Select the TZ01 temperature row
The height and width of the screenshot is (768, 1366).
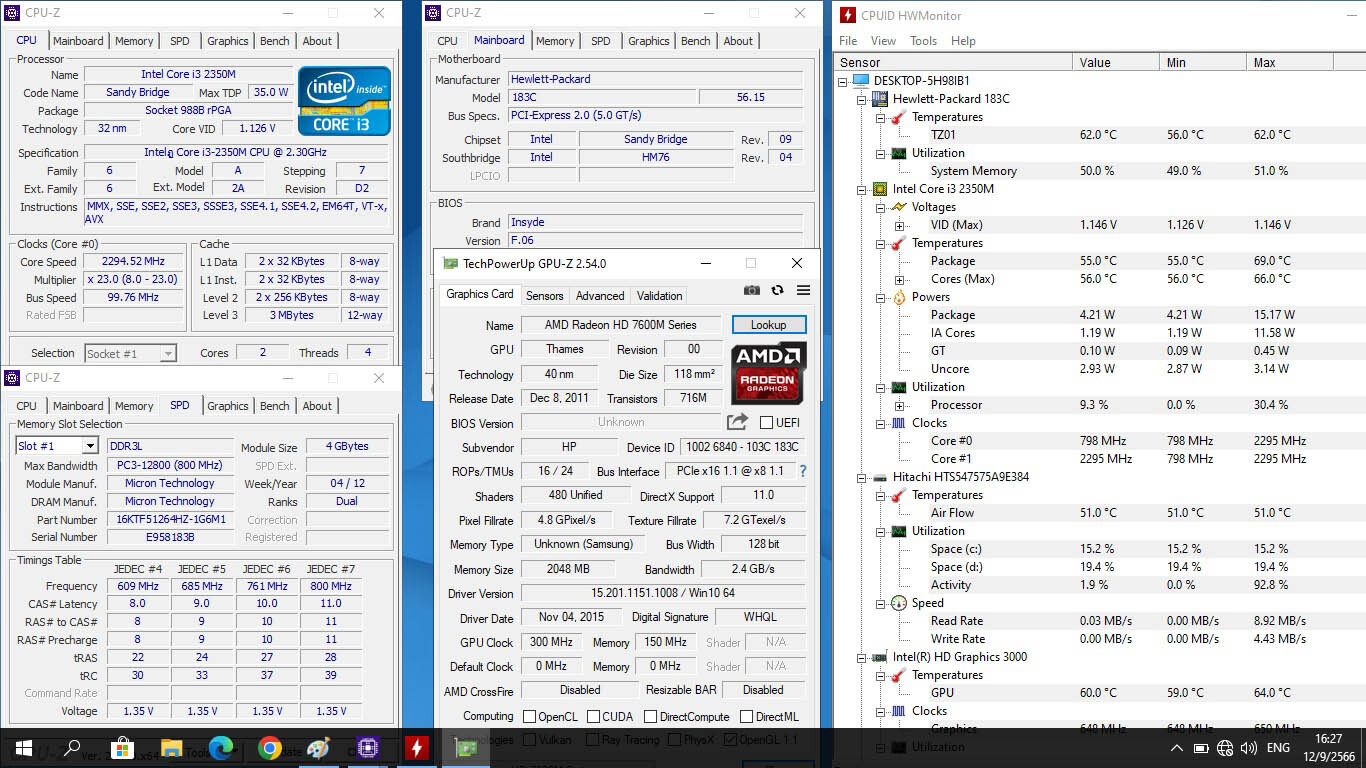[x=1100, y=135]
